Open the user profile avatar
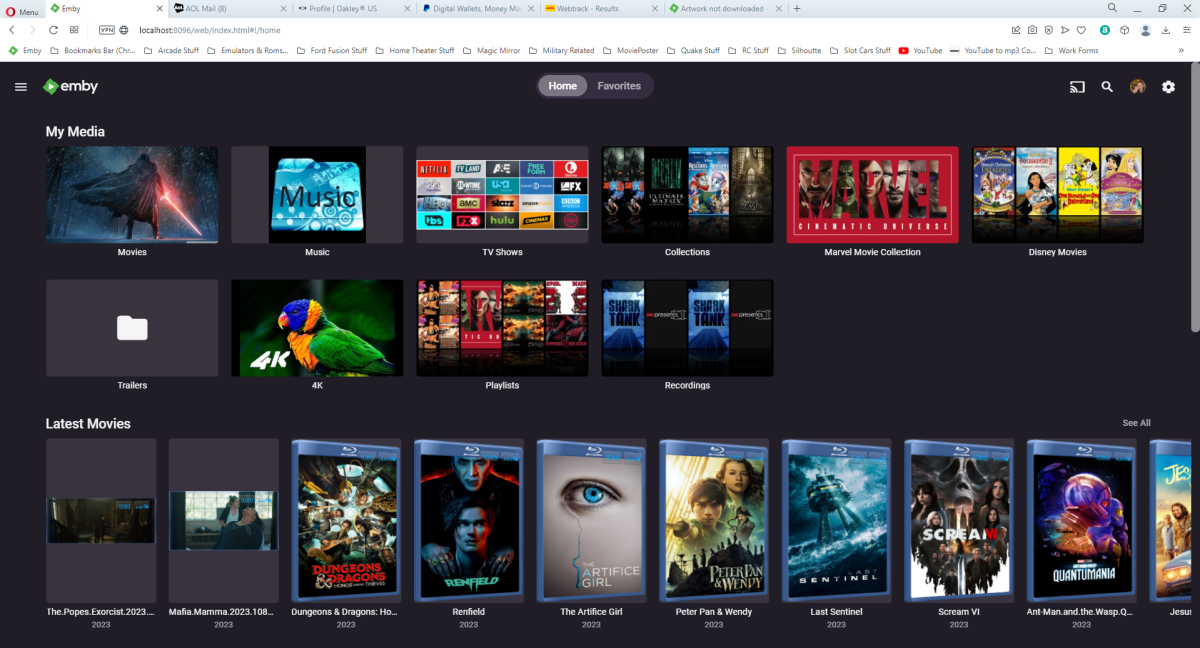 click(x=1138, y=87)
